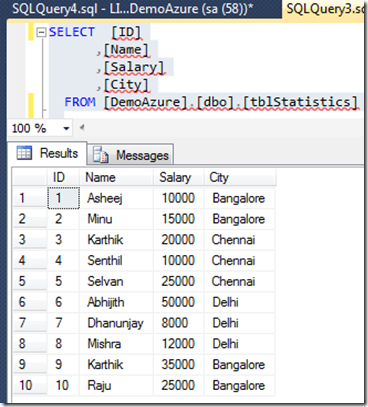The width and height of the screenshot is (368, 407).
Task: Open the 100 % zoom dropdown
Action: (x=66, y=128)
